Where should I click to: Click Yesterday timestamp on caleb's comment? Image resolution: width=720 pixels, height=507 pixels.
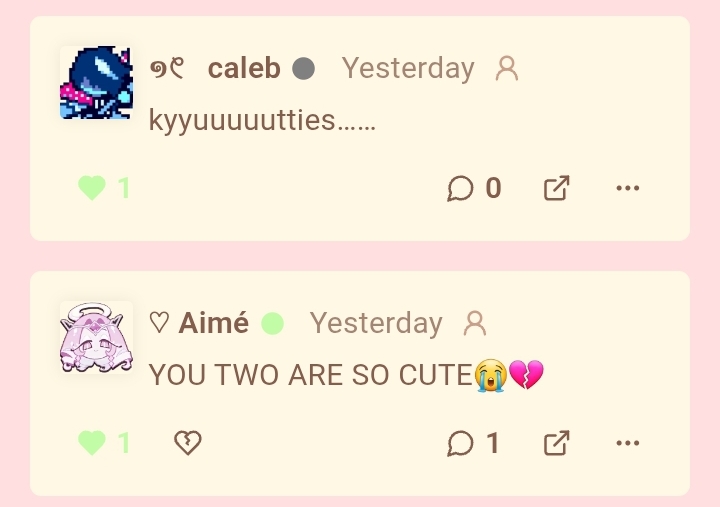408,69
